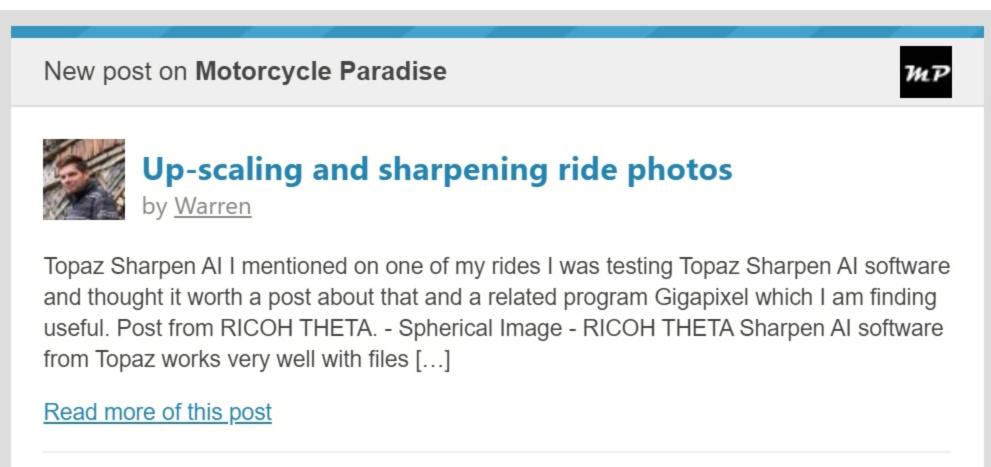991x467 pixels.
Task: Click the excerpt's last line starting from Topaz
Action: [246, 360]
